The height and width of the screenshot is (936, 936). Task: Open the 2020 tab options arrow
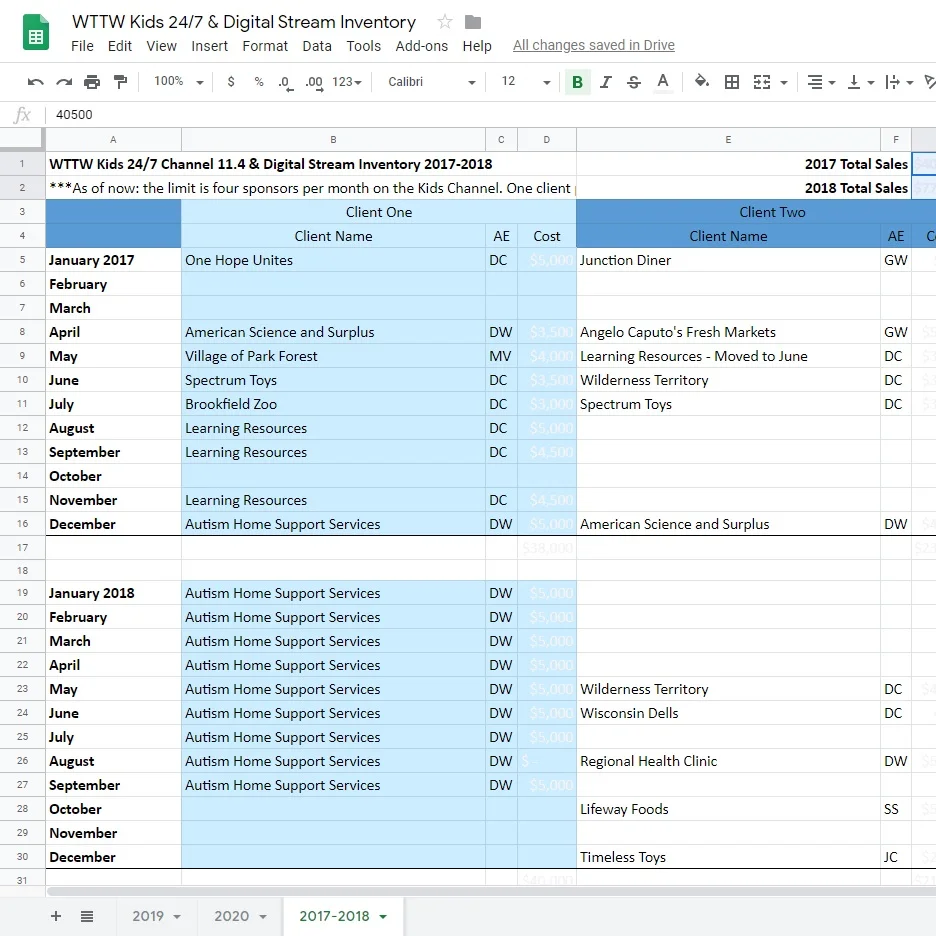pos(263,917)
